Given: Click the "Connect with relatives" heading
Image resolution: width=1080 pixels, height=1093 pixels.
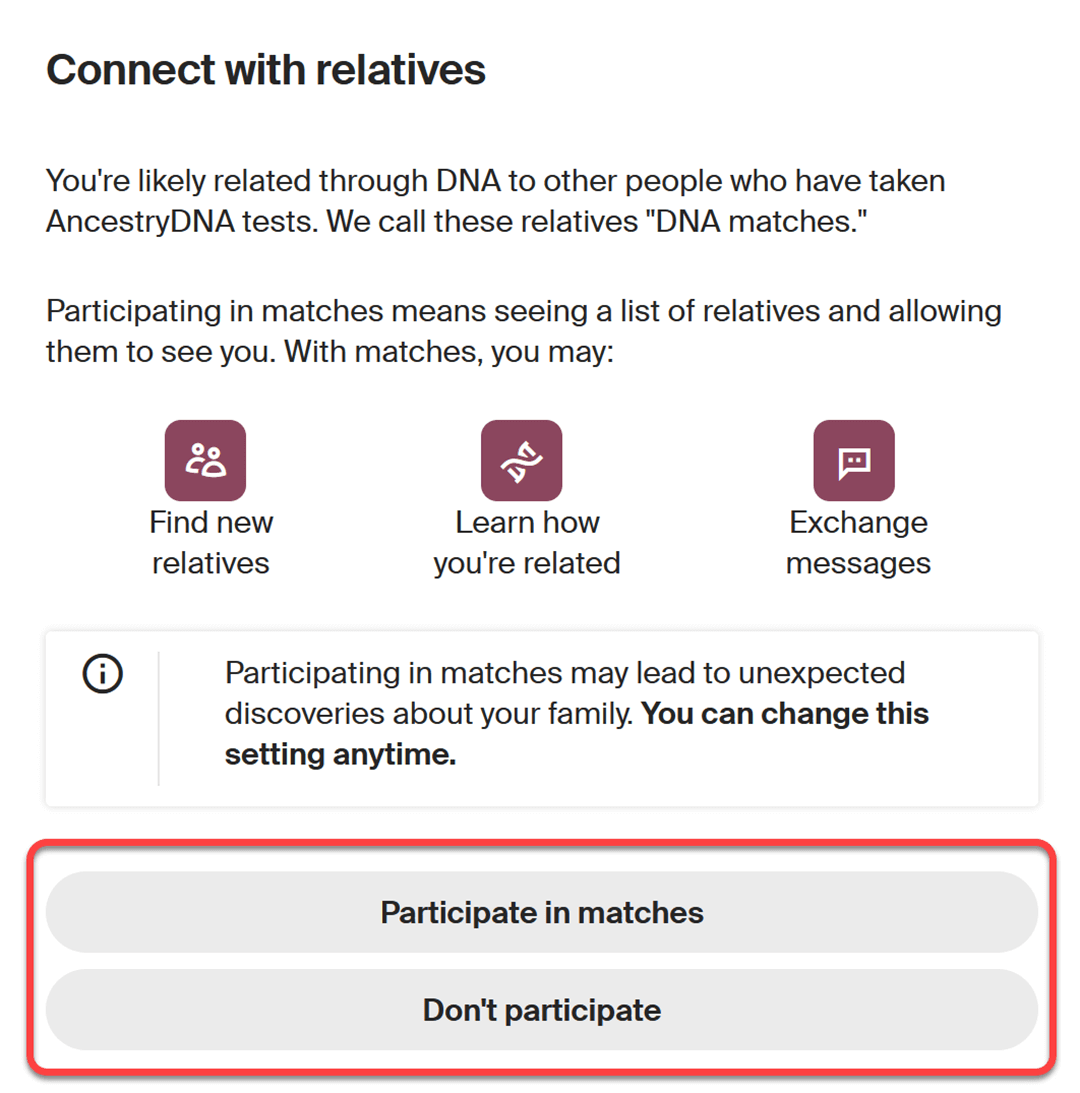Looking at the screenshot, I should (x=266, y=70).
